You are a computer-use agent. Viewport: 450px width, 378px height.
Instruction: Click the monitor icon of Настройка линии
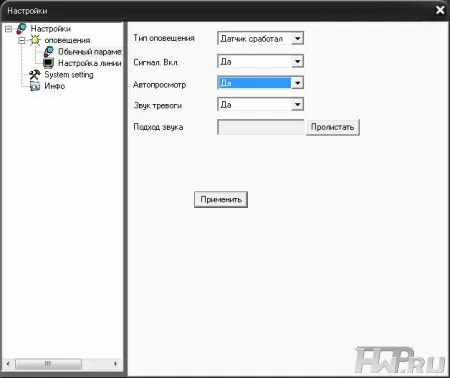click(x=49, y=63)
